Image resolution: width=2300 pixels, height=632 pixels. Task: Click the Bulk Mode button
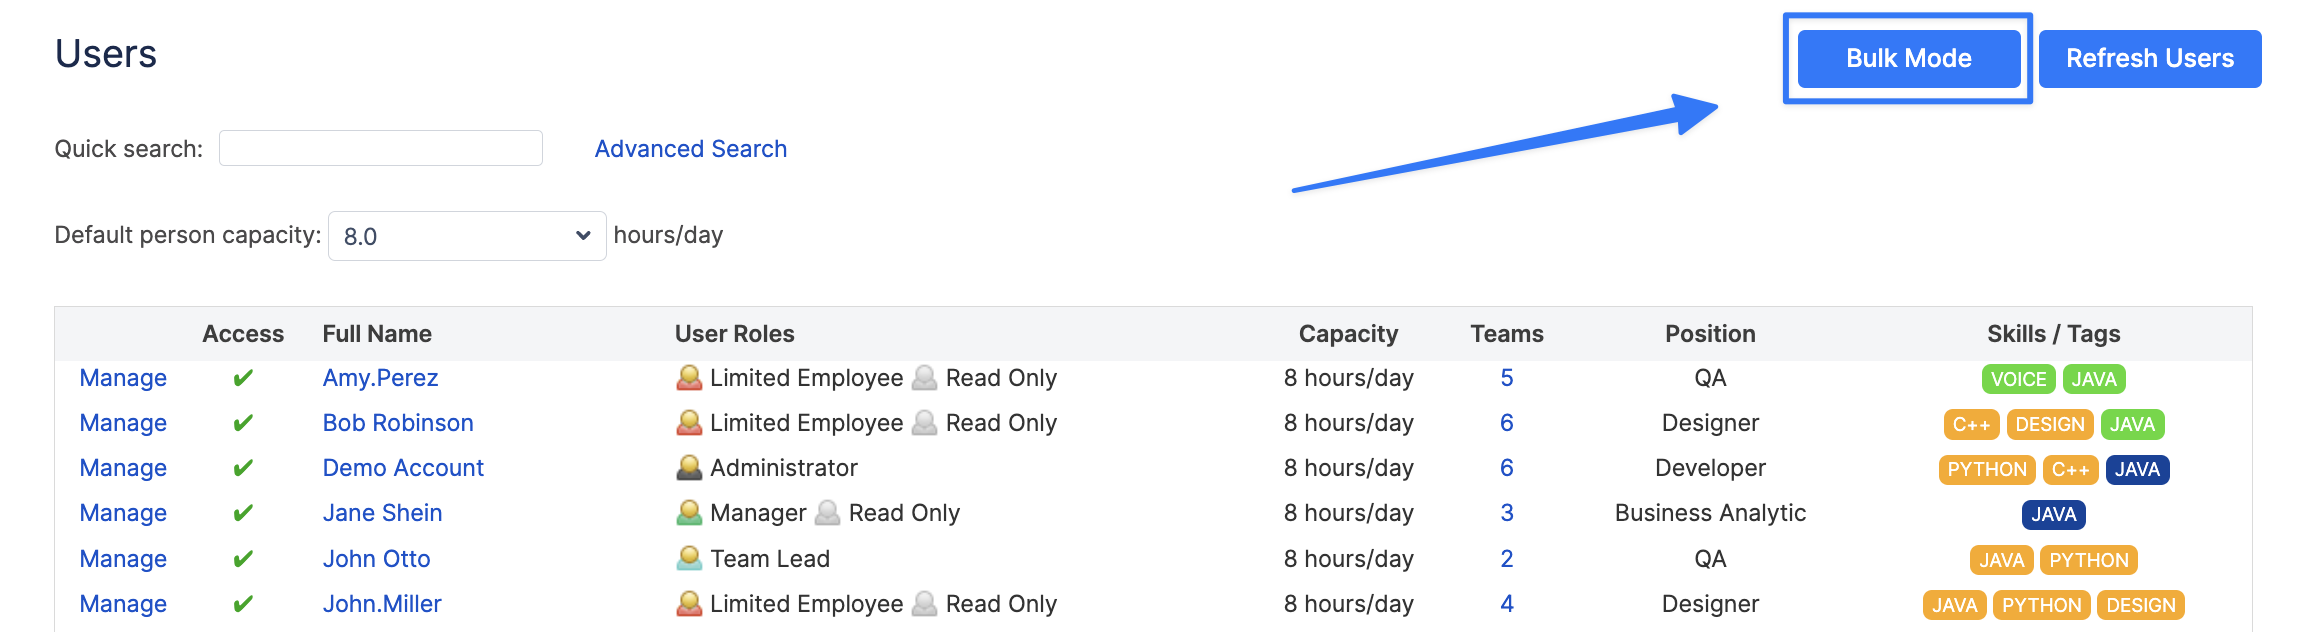click(1908, 58)
